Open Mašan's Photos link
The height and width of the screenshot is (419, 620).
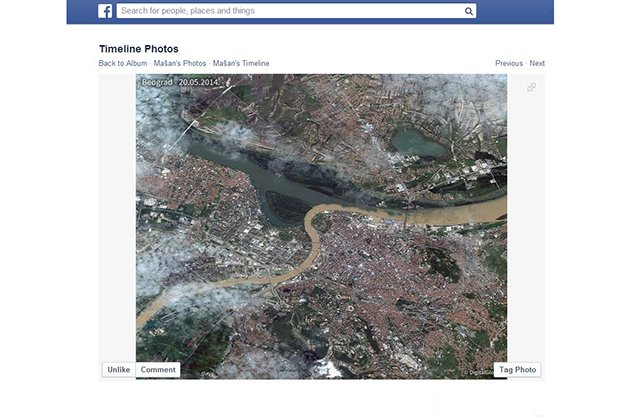(180, 63)
